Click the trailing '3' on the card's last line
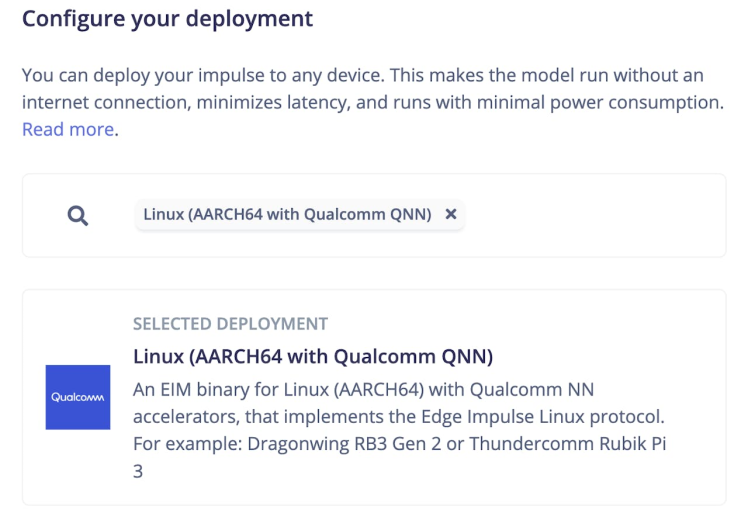 coord(138,469)
